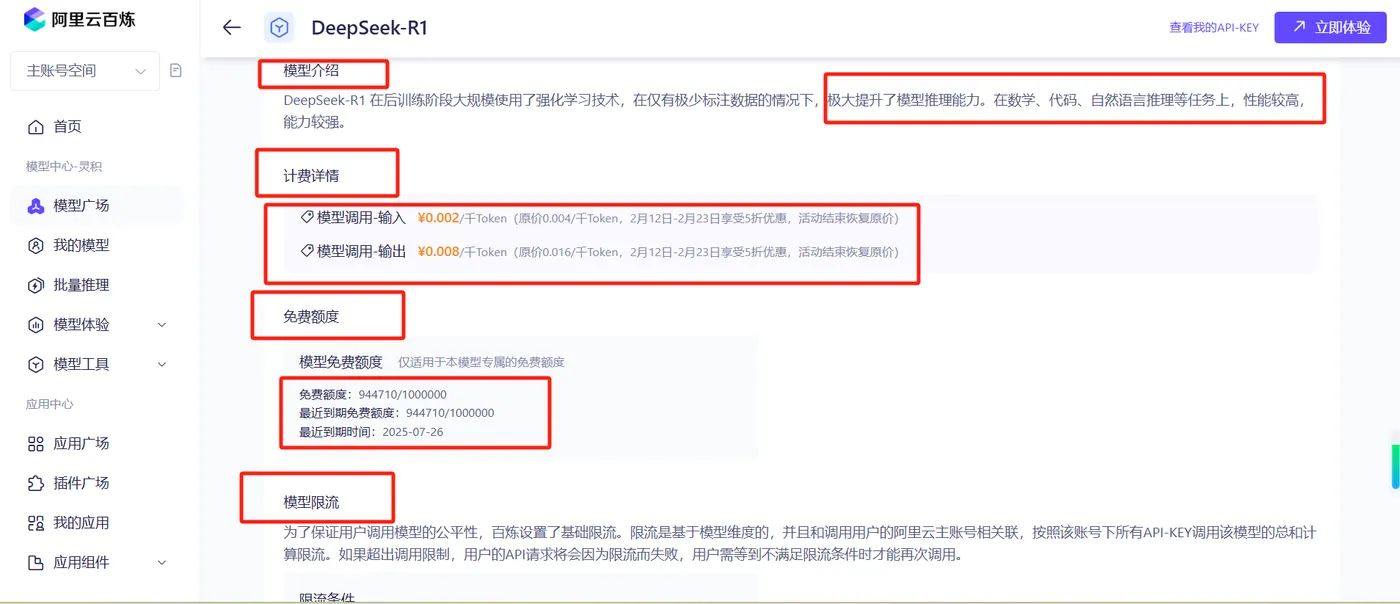Click the My Models (我的模型) icon
The width and height of the screenshot is (1400, 604).
[36, 246]
